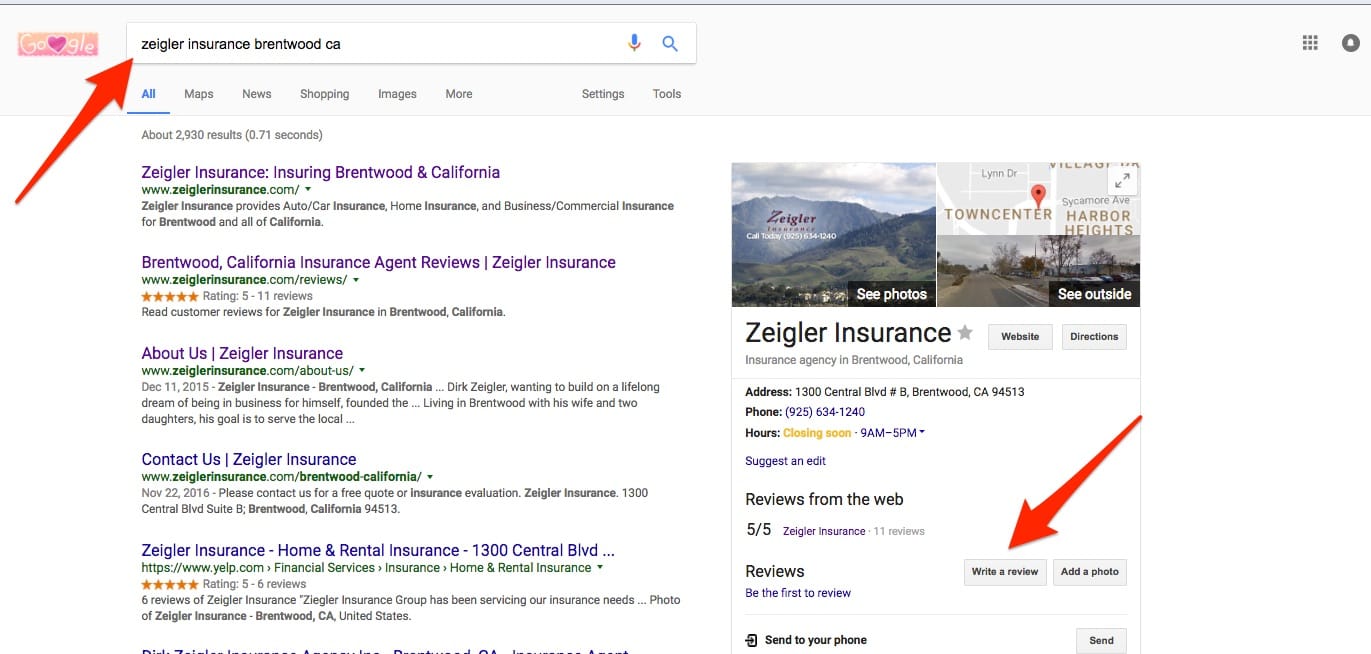Click the Directions button
The width and height of the screenshot is (1371, 654).
tap(1094, 337)
